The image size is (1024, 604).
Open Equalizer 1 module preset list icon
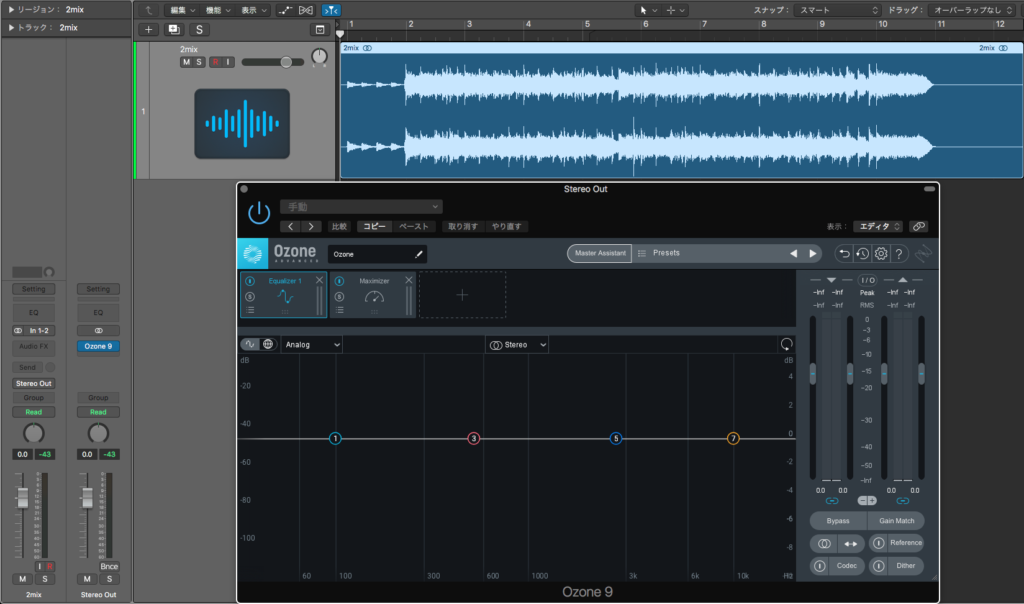[250, 311]
